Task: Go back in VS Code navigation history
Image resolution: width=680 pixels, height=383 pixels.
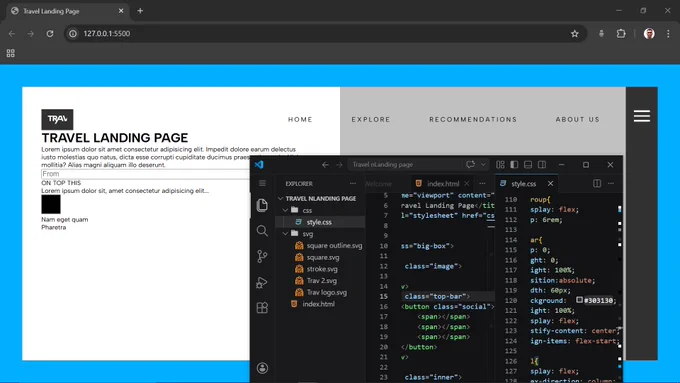Action: 325,165
